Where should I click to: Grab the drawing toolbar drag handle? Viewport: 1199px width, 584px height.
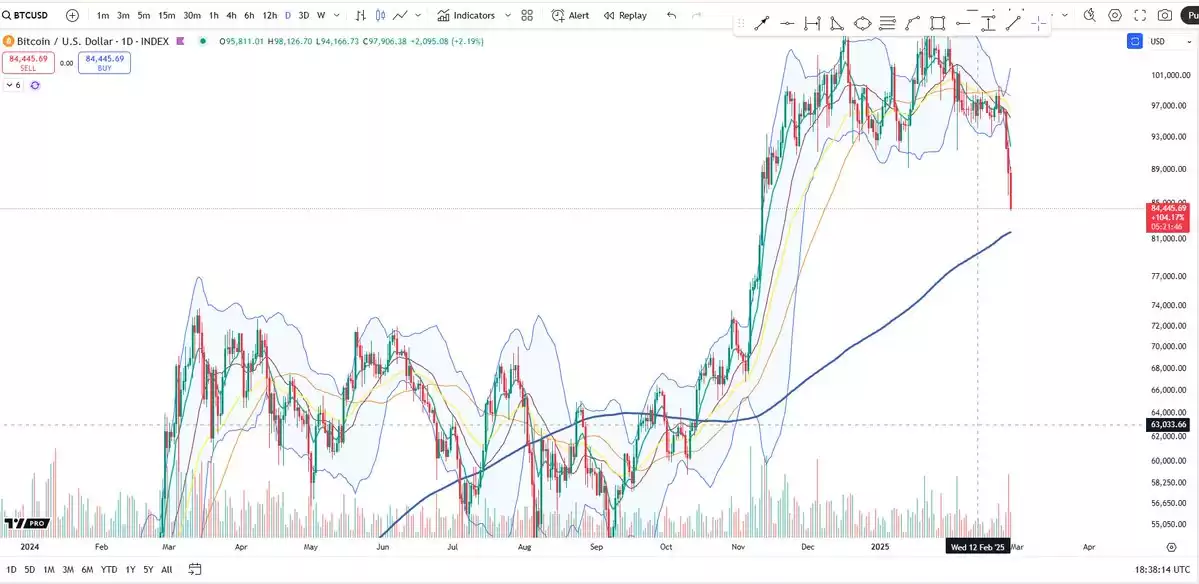point(740,24)
